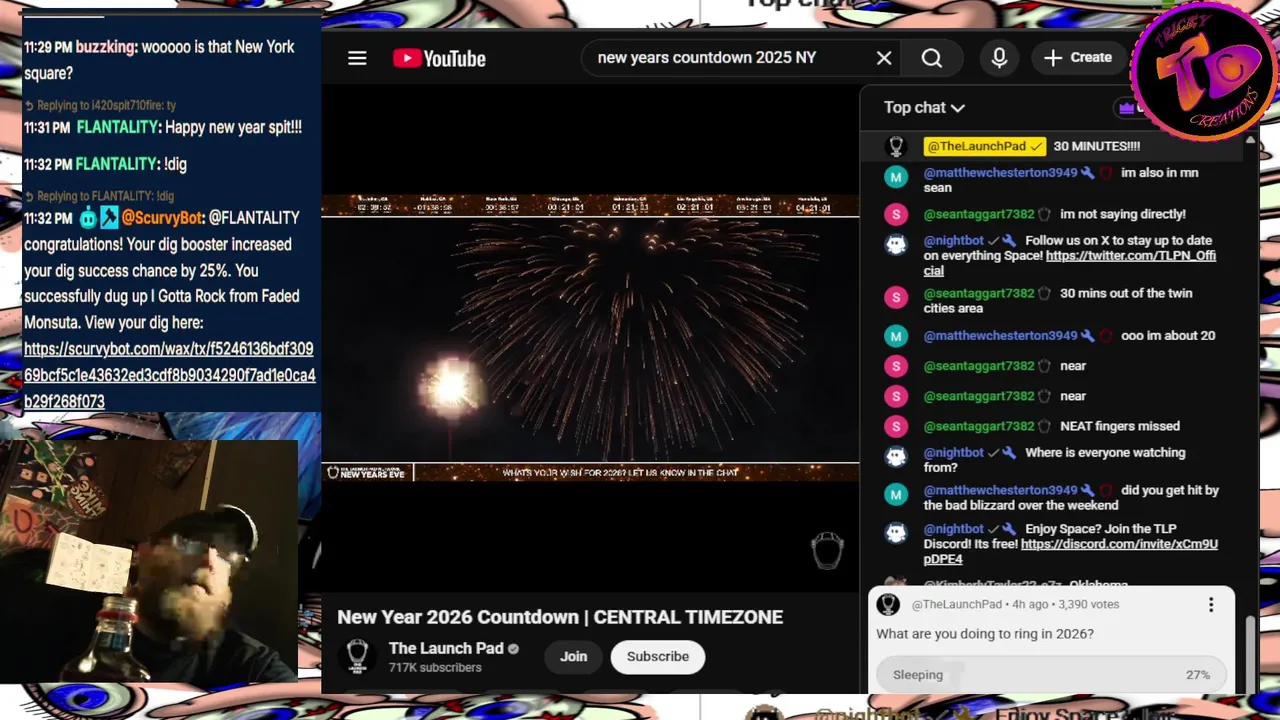
Task: Open the YouTube hamburger guide menu
Action: click(x=357, y=58)
